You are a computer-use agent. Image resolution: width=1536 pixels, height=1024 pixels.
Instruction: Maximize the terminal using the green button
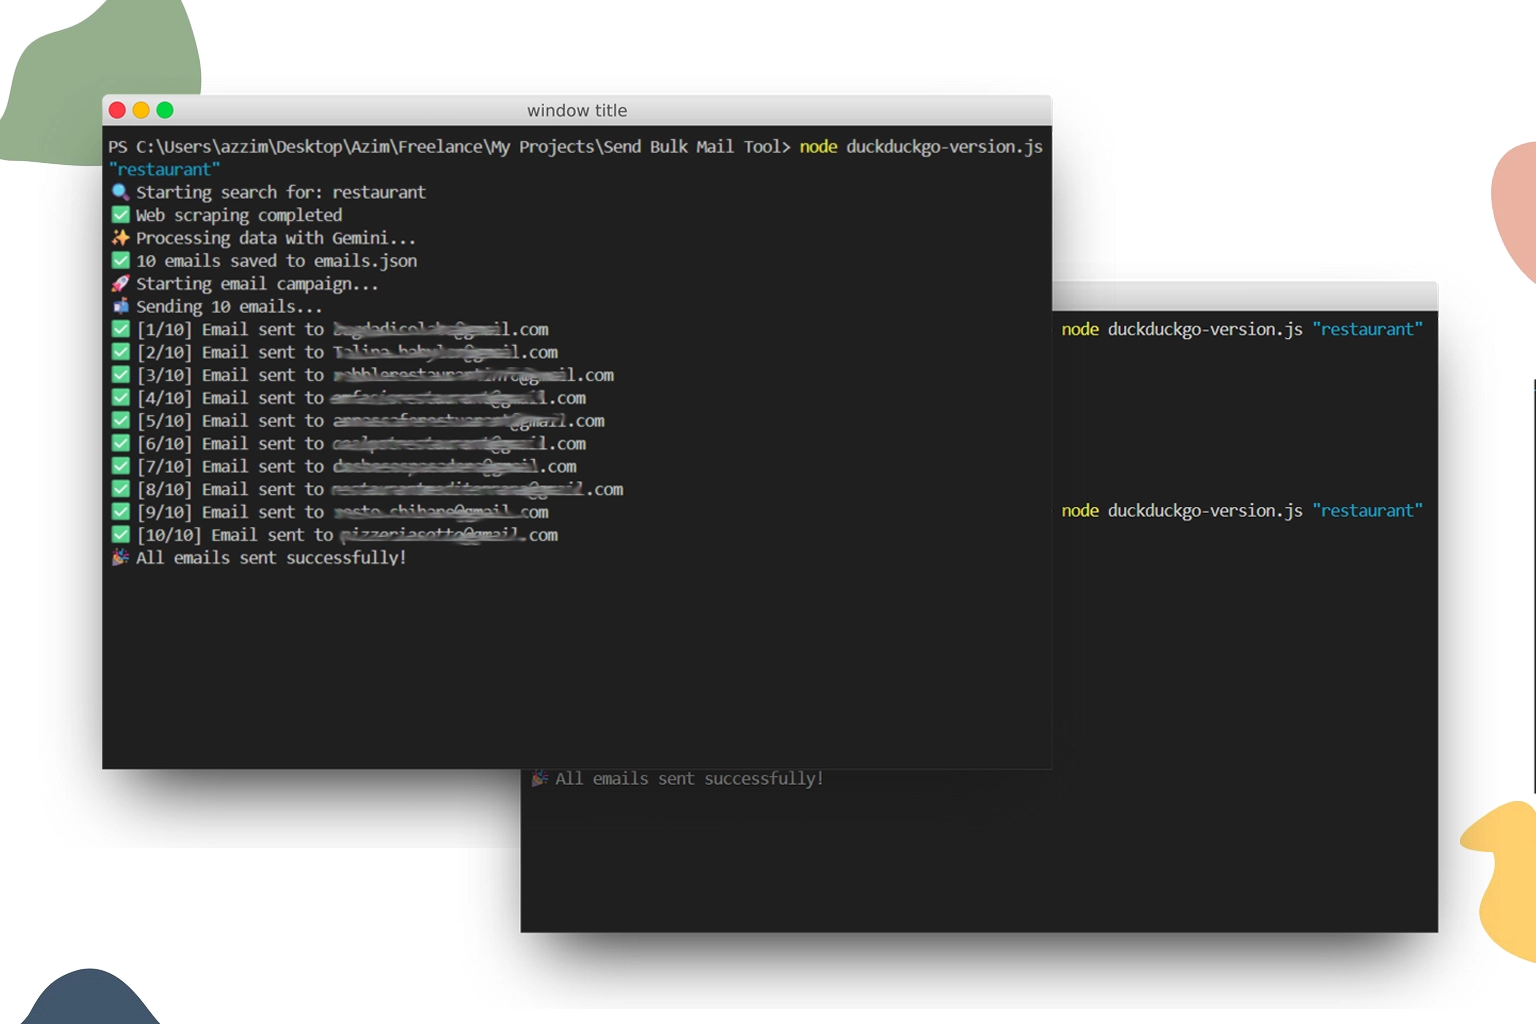point(165,110)
